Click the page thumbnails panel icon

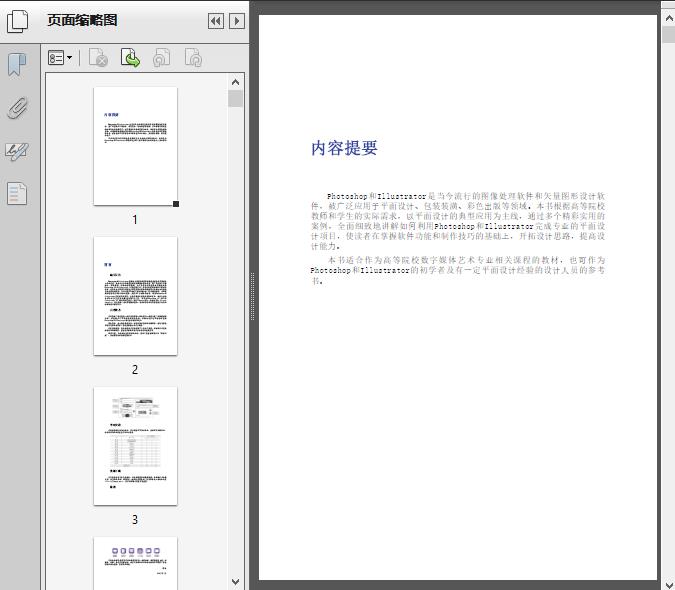[18, 21]
